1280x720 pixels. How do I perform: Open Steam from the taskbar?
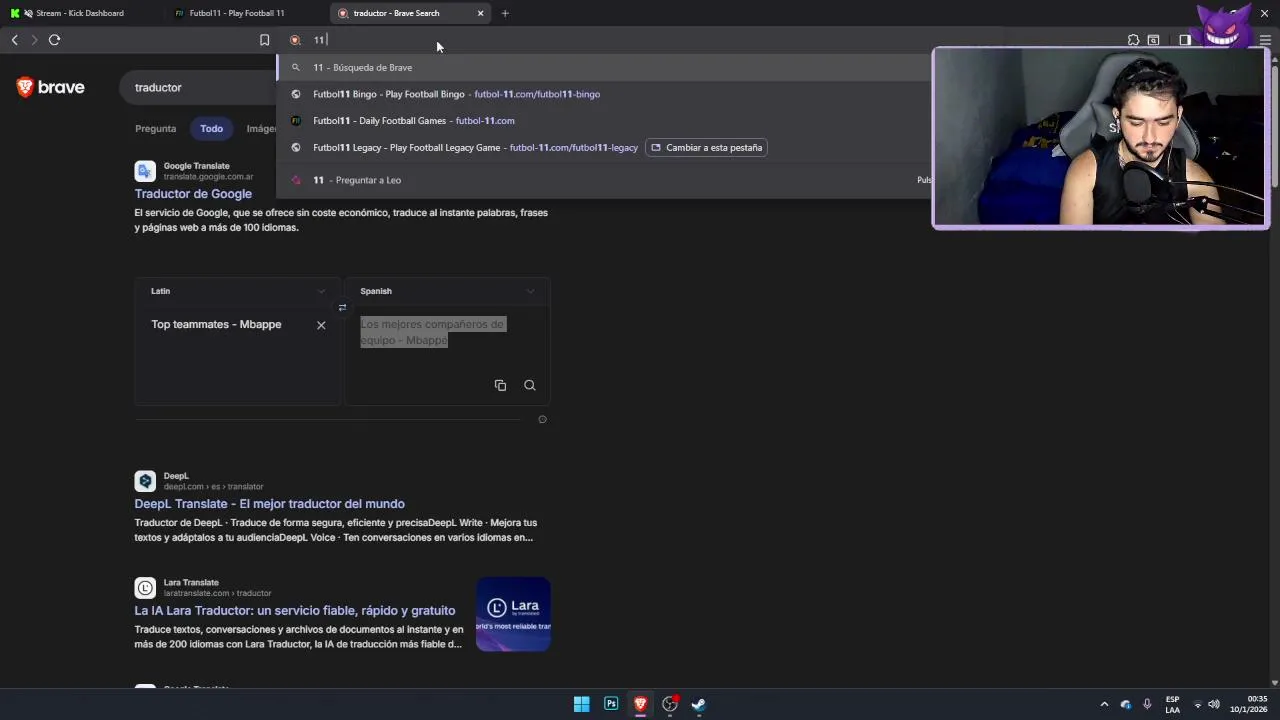click(x=699, y=704)
